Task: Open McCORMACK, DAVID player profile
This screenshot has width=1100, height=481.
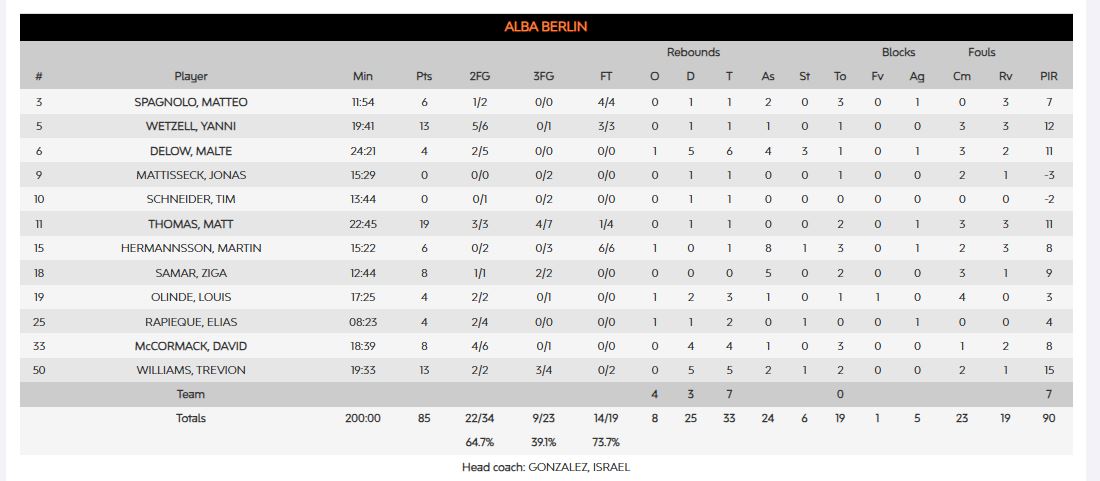Action: pyautogui.click(x=191, y=346)
